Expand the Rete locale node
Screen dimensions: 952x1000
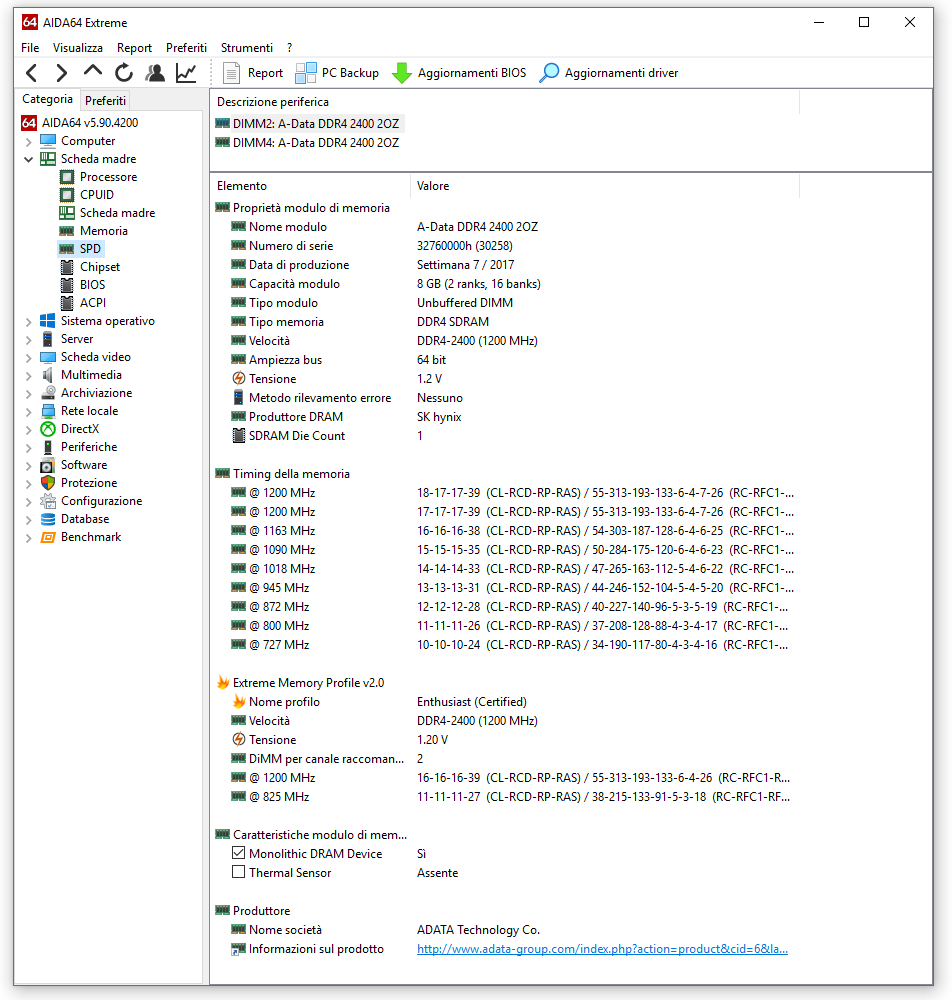(x=29, y=411)
